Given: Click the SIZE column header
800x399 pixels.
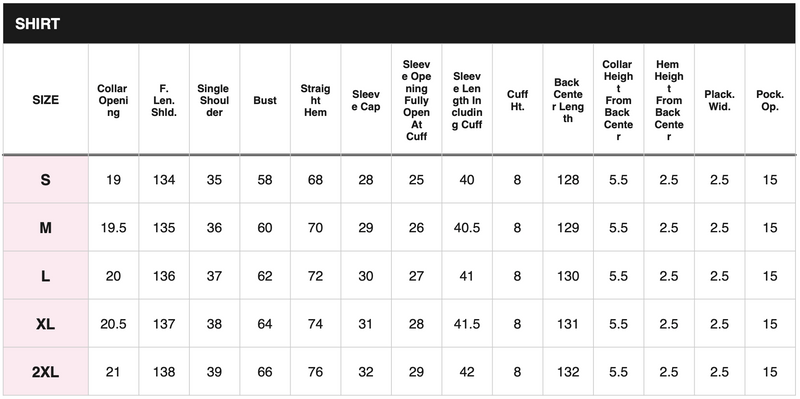Looking at the screenshot, I should (45, 100).
